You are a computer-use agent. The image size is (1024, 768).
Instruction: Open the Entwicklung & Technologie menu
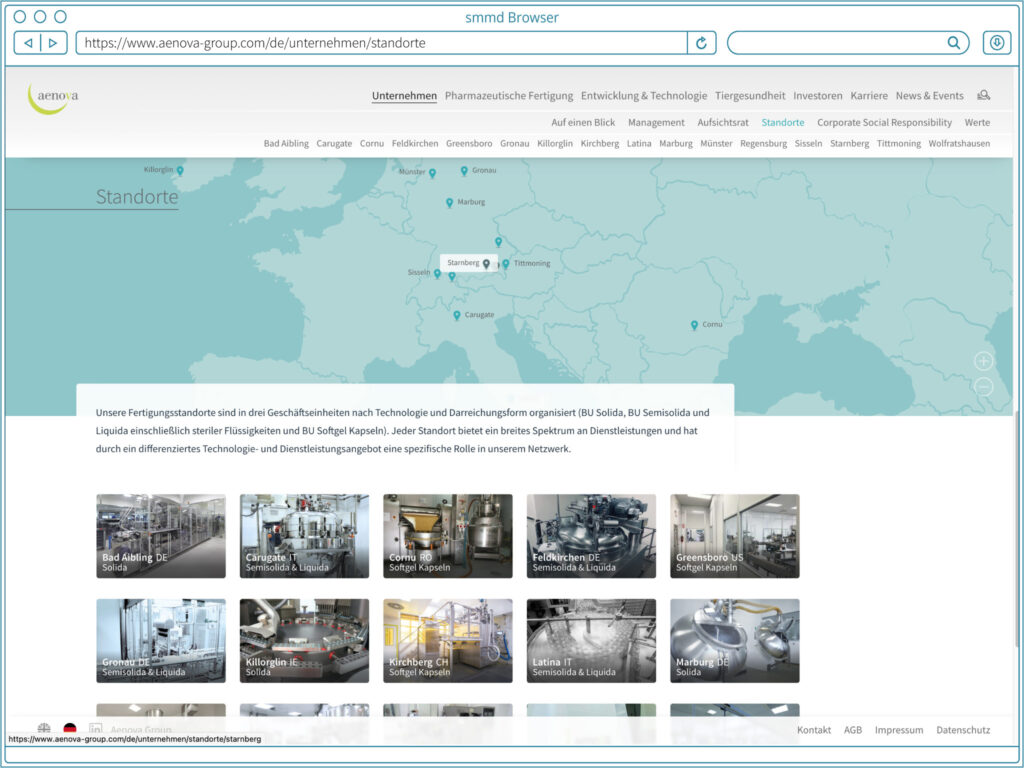[644, 96]
